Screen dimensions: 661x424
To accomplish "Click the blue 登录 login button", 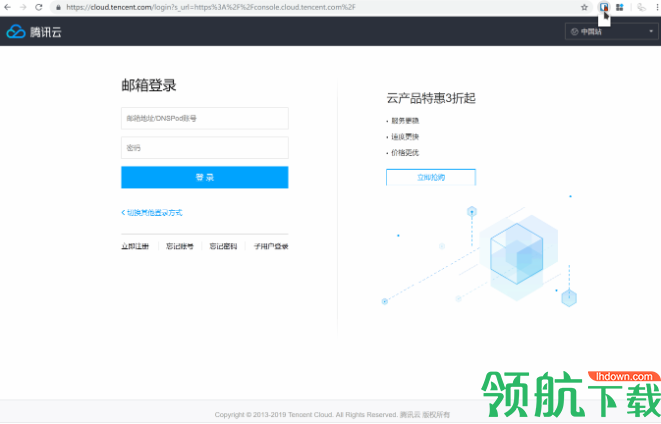I will (204, 177).
